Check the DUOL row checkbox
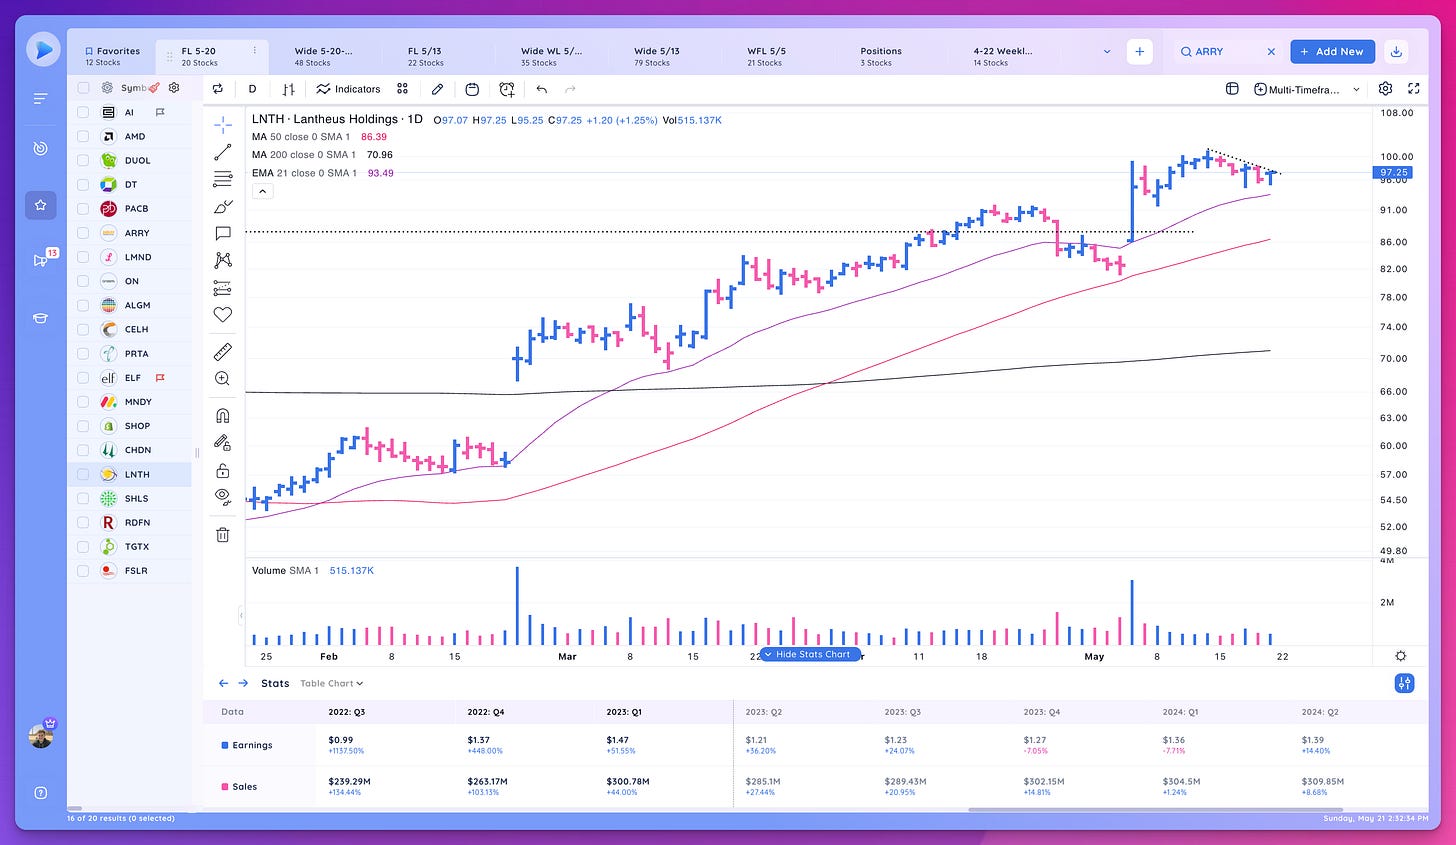The height and width of the screenshot is (845, 1456). [x=83, y=160]
